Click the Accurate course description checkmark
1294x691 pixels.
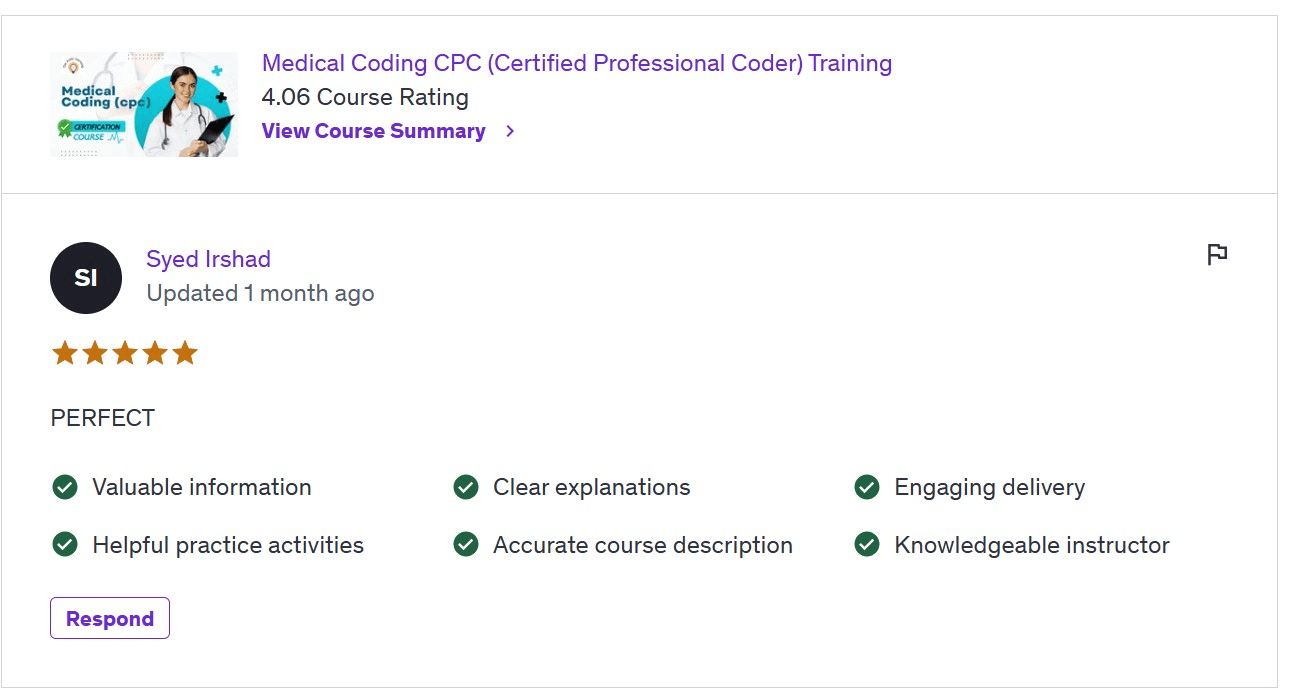click(x=466, y=545)
